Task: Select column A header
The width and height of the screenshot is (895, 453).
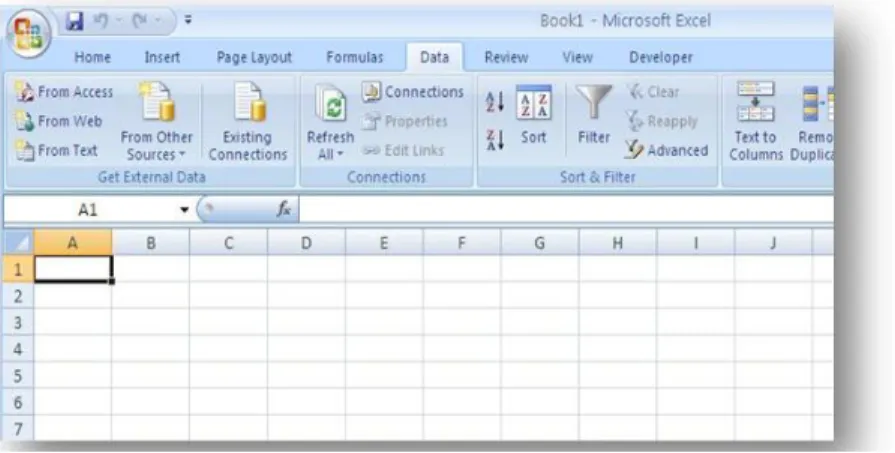Action: click(x=73, y=243)
